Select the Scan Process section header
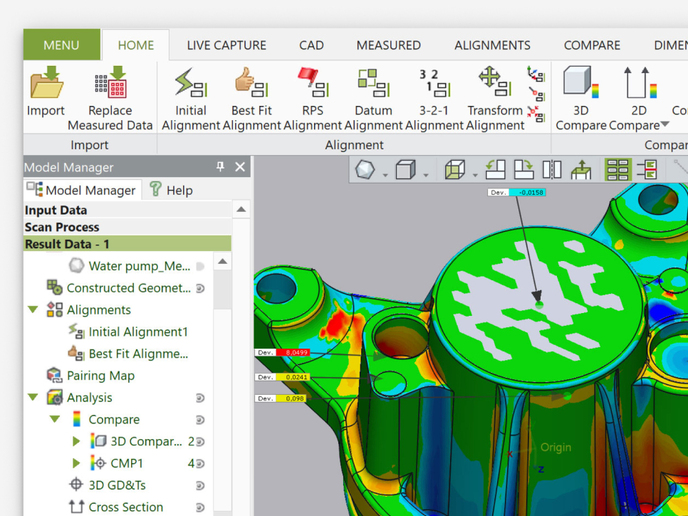This screenshot has width=688, height=516. pyautogui.click(x=62, y=227)
